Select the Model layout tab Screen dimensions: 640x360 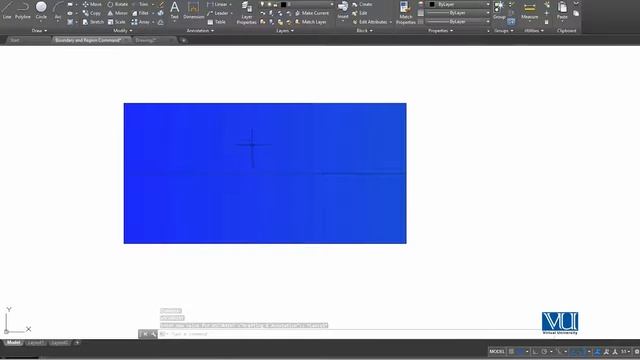(13, 342)
